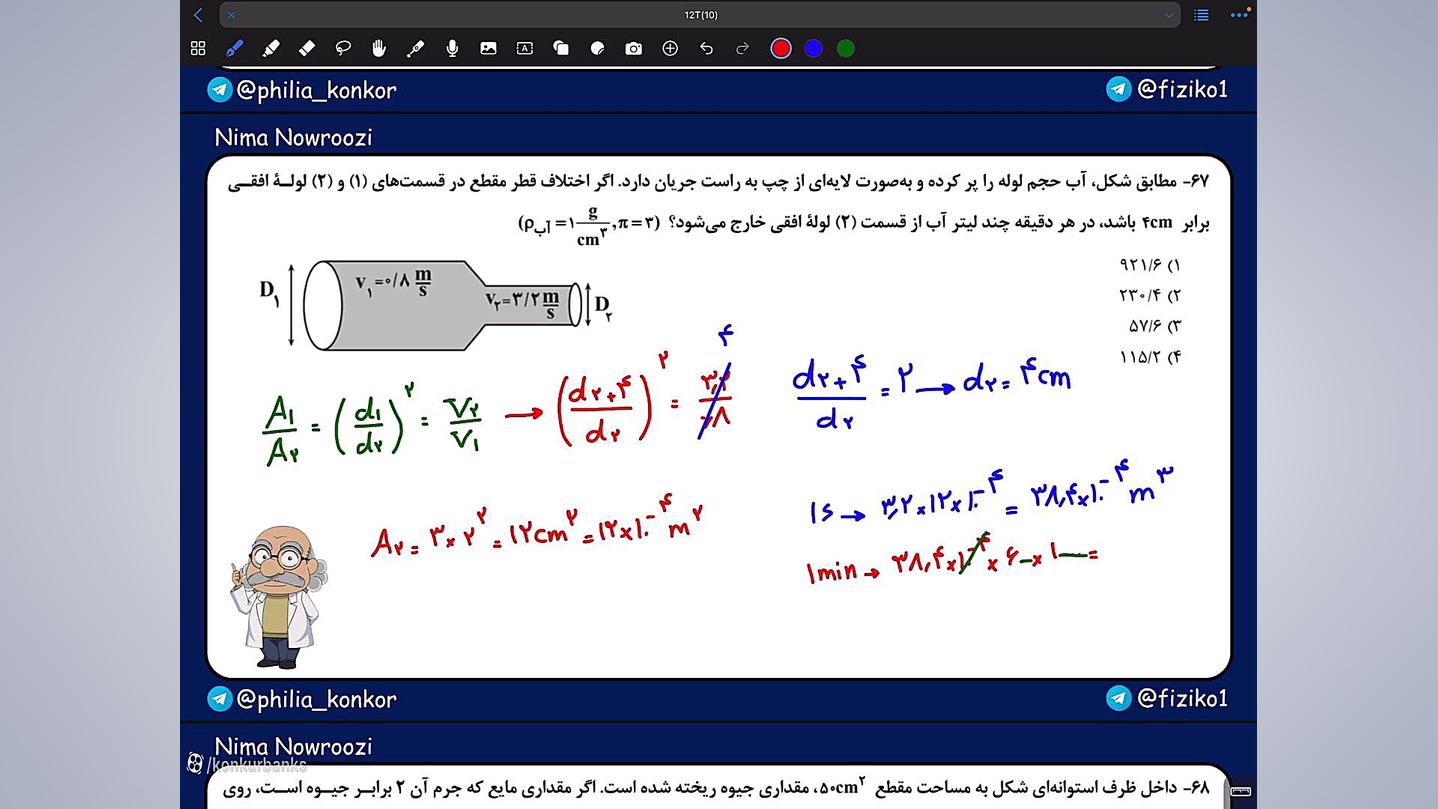
Task: Open the page thumbnails grid
Action: point(198,48)
